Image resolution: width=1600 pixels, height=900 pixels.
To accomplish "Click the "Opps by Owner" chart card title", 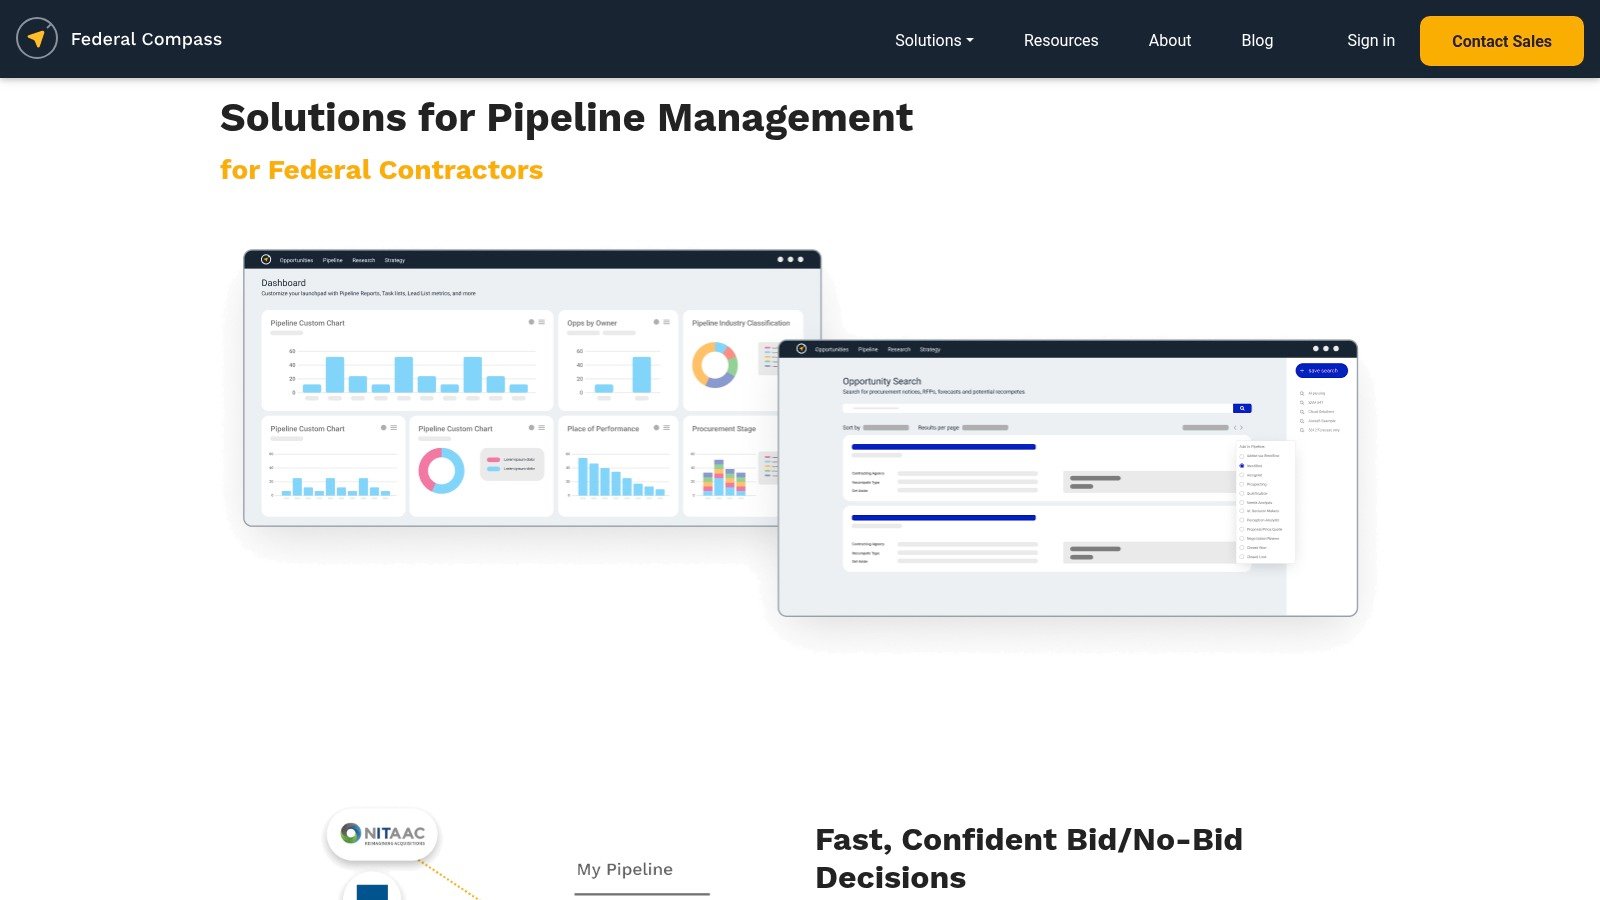I will (x=592, y=323).
